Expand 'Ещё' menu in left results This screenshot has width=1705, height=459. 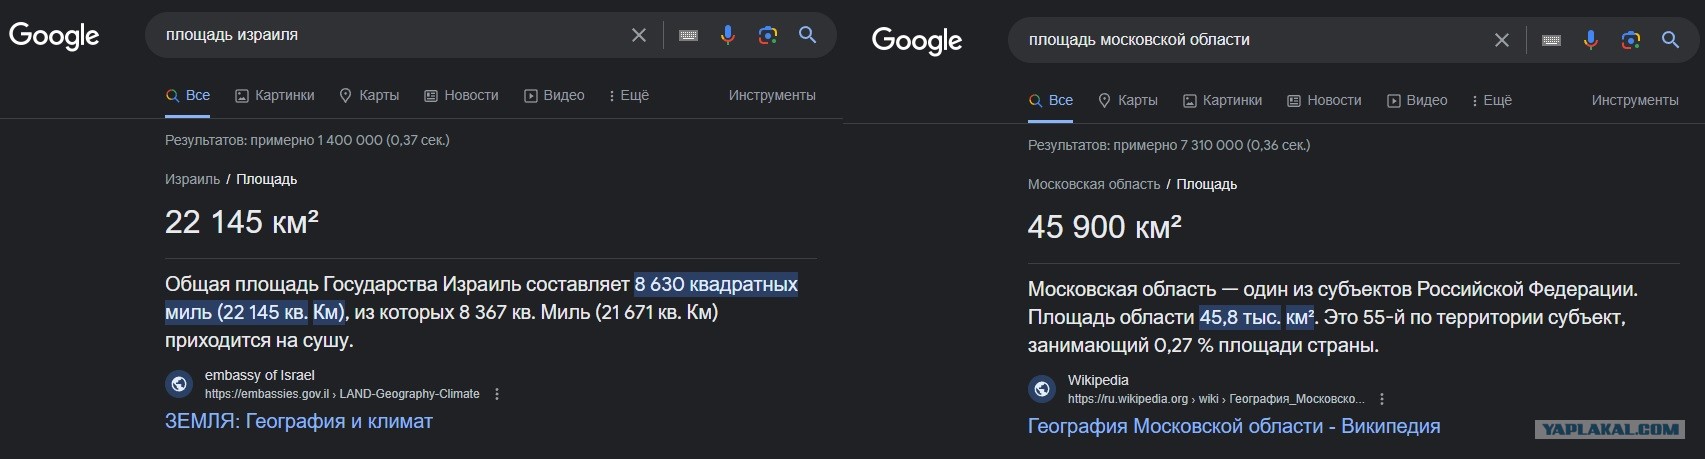point(629,95)
